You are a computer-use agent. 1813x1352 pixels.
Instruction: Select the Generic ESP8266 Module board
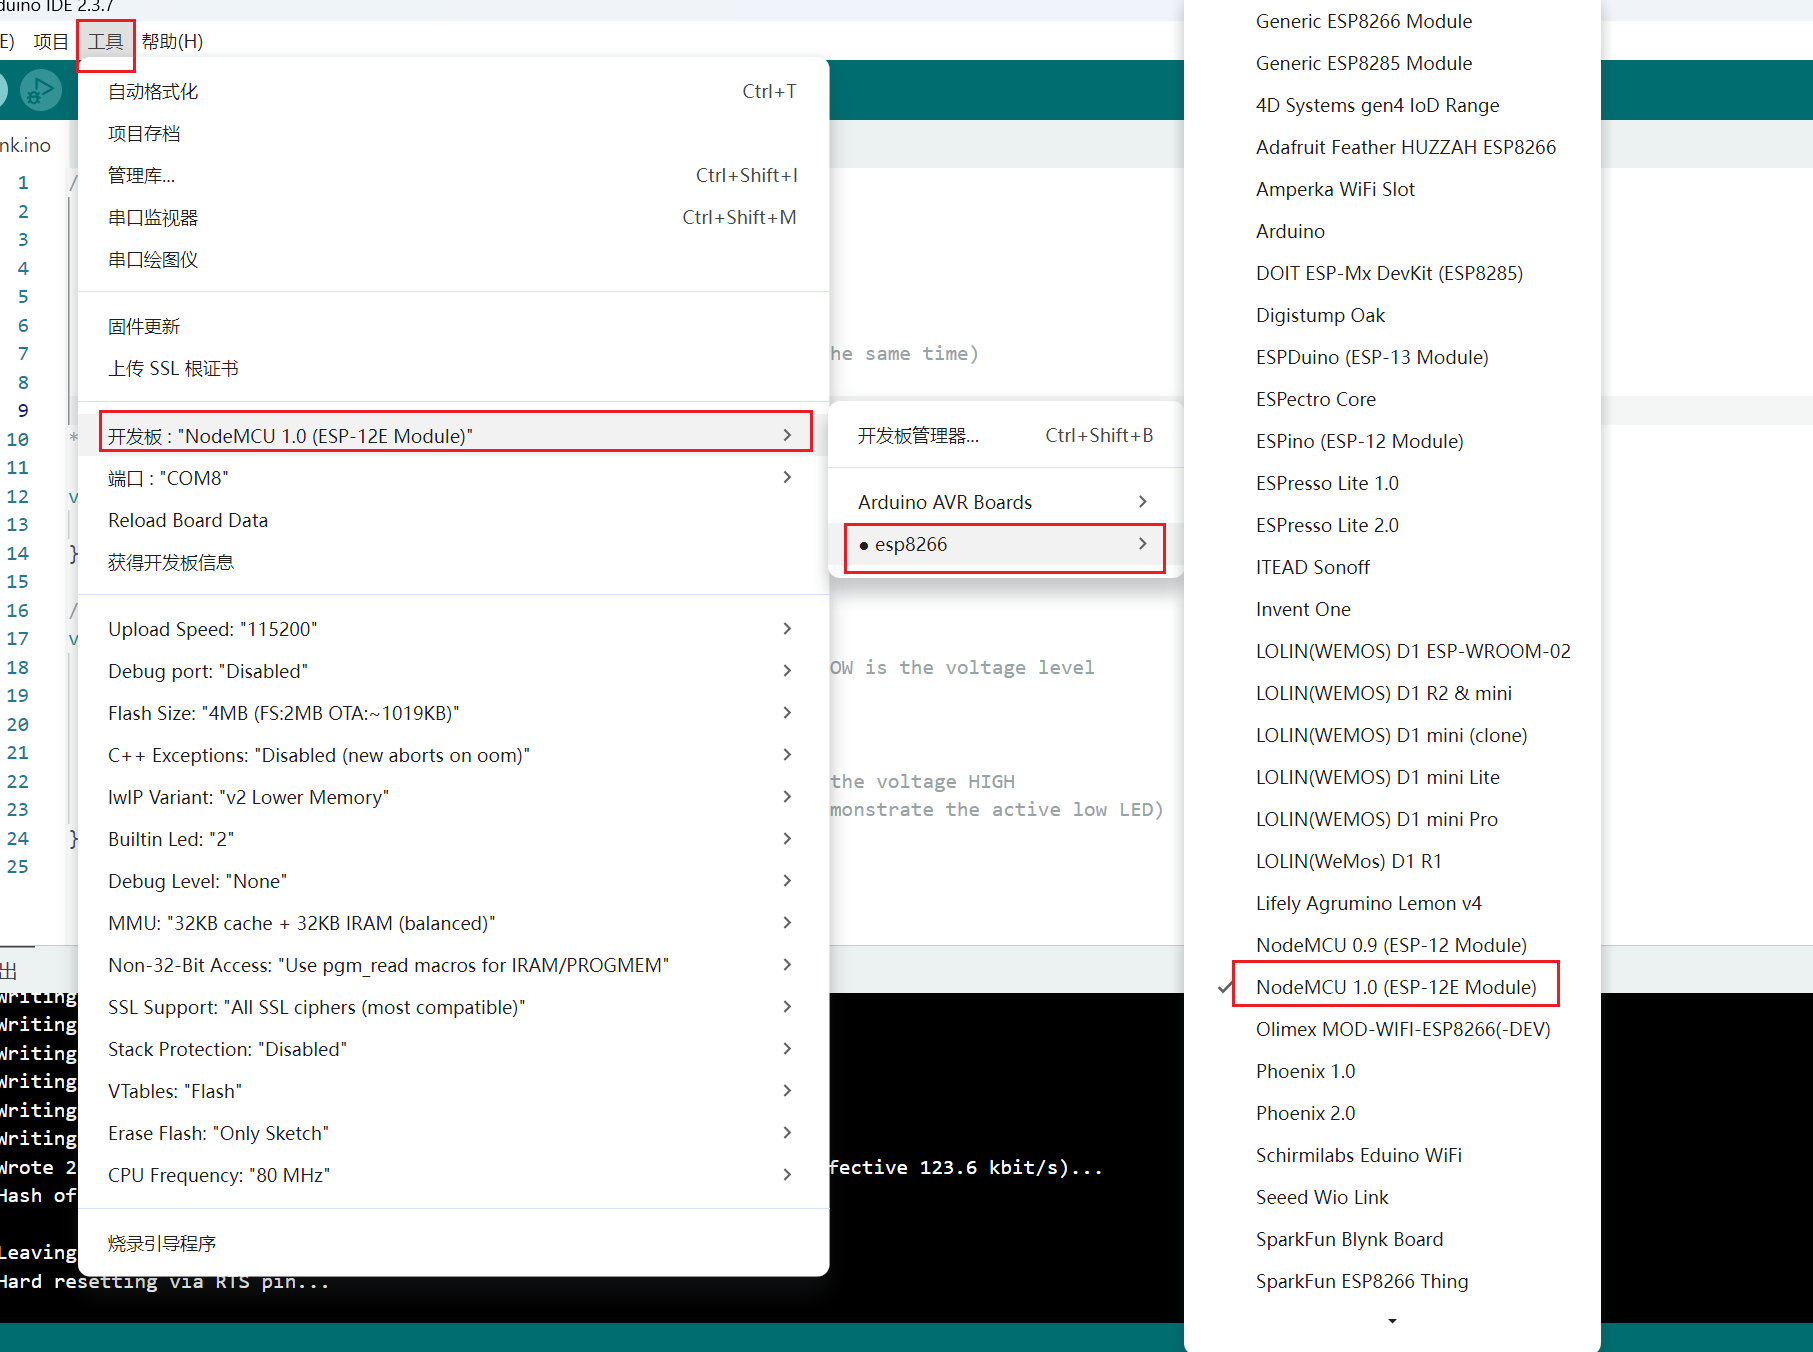click(x=1363, y=21)
